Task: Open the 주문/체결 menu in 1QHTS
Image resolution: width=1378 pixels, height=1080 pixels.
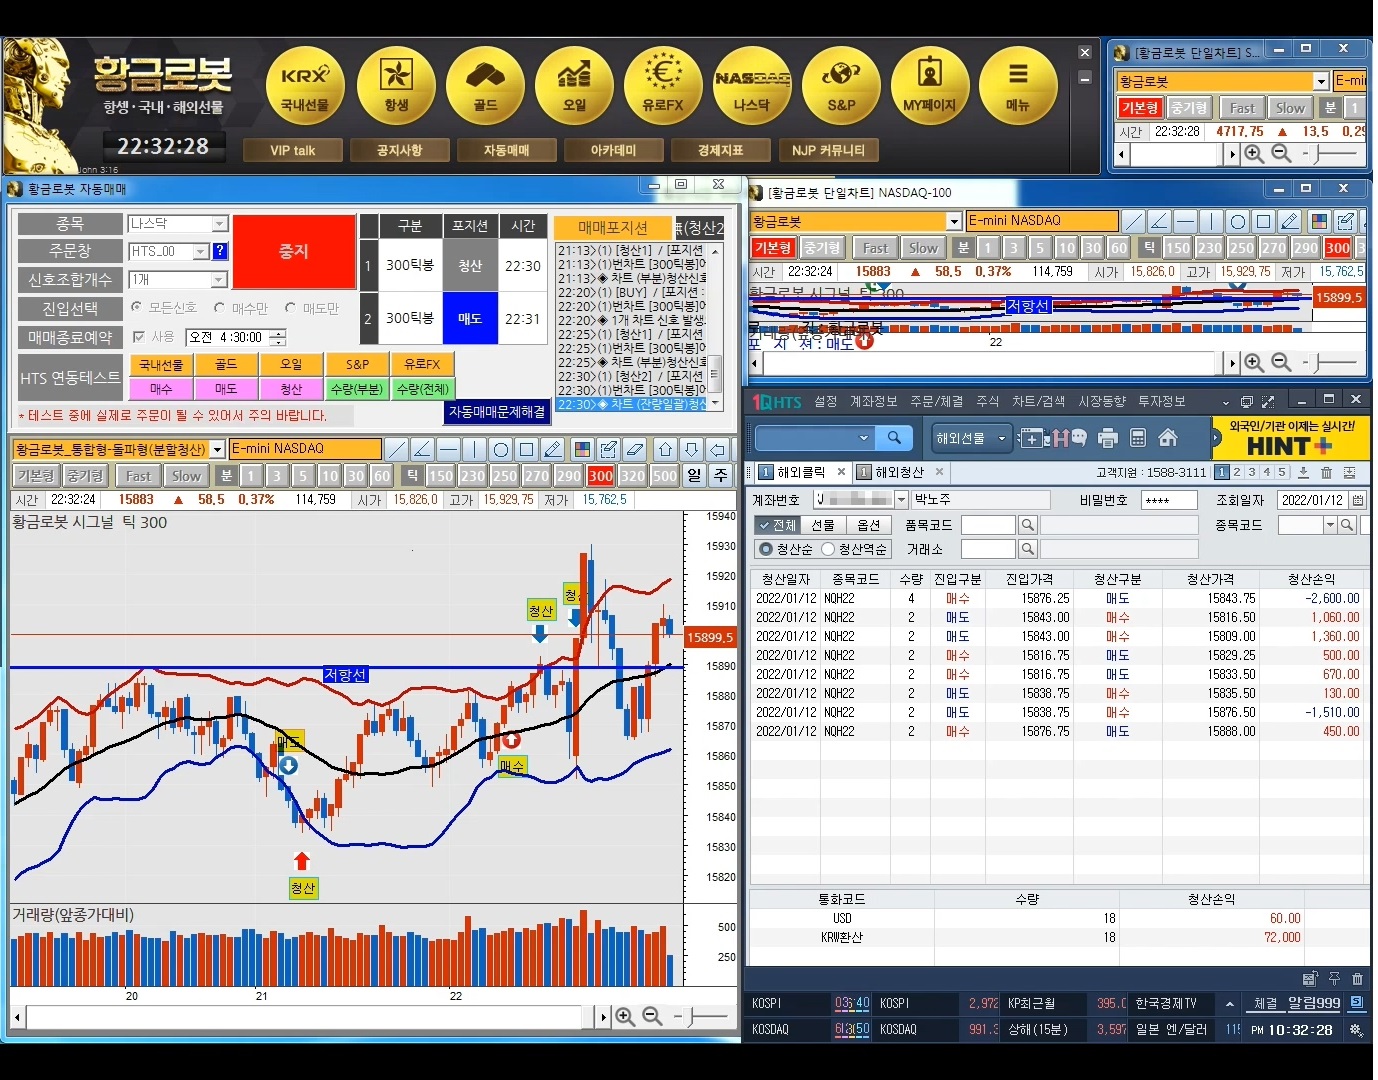Action: click(x=936, y=401)
